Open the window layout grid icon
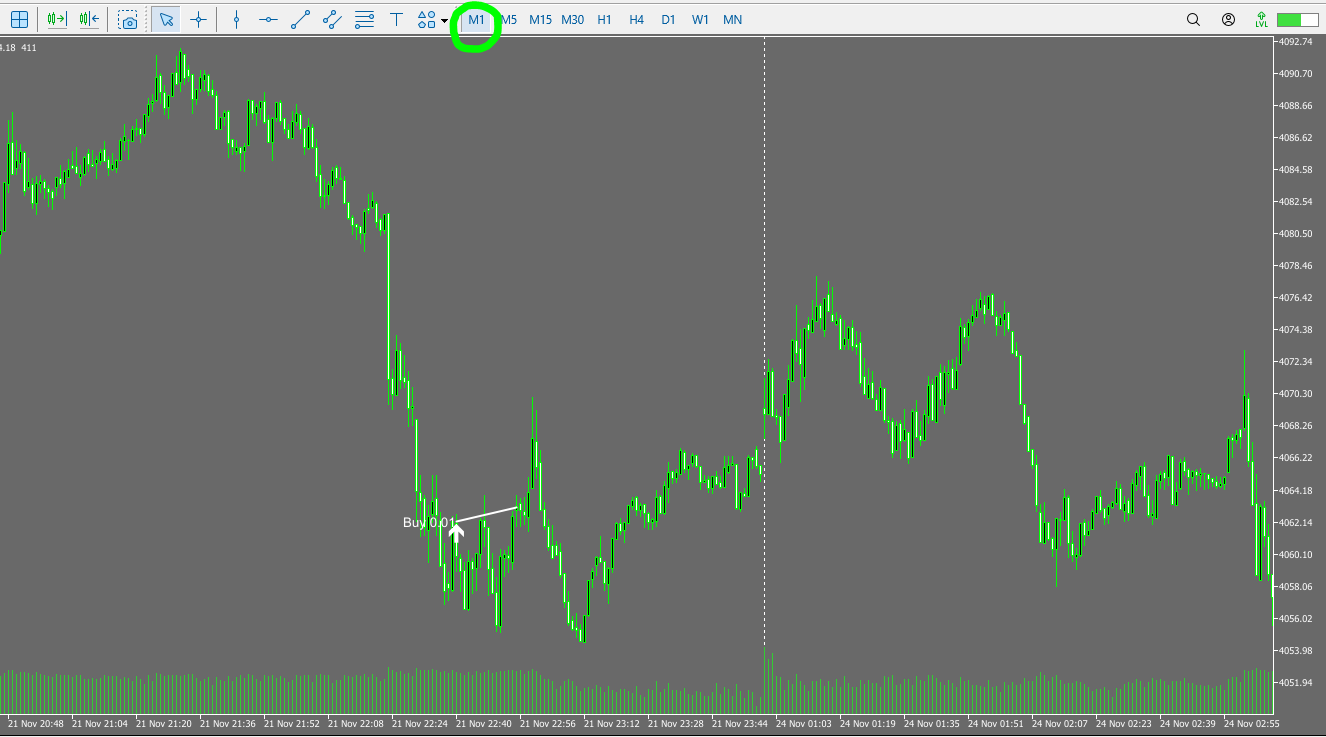Screen dimensions: 1326x737 pos(19,19)
